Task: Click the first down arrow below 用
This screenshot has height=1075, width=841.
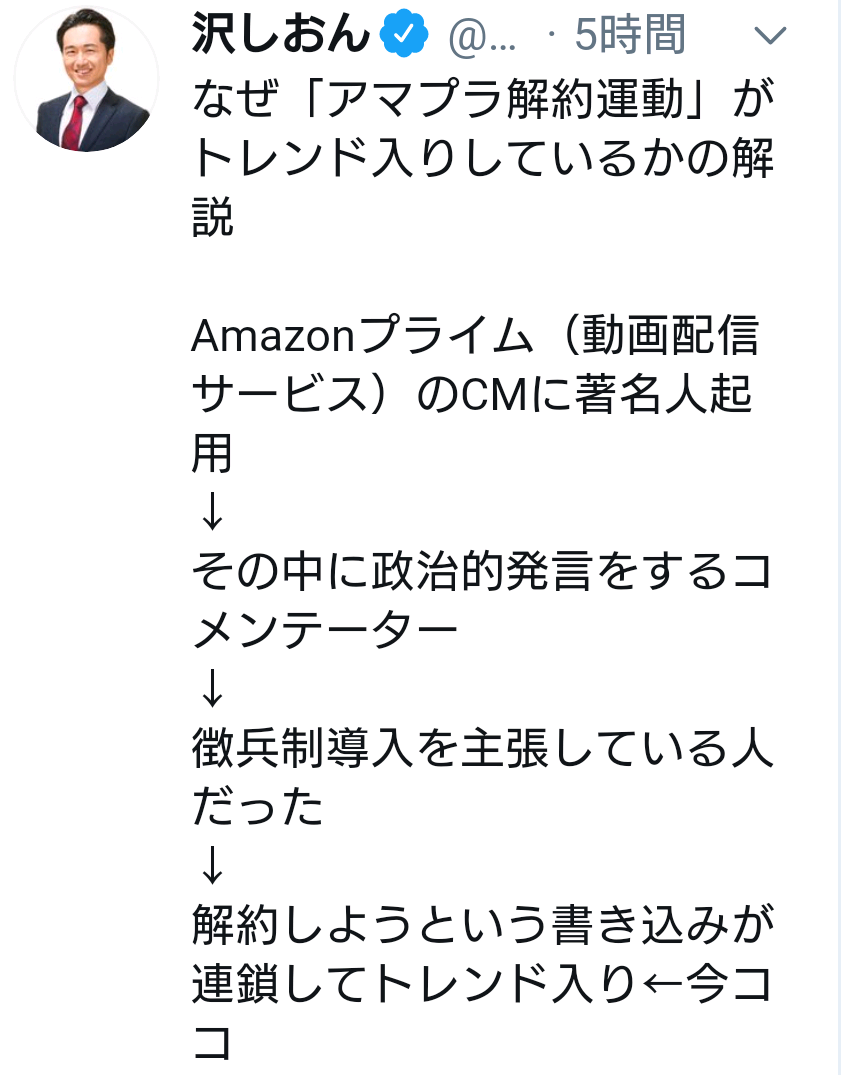Action: point(212,511)
